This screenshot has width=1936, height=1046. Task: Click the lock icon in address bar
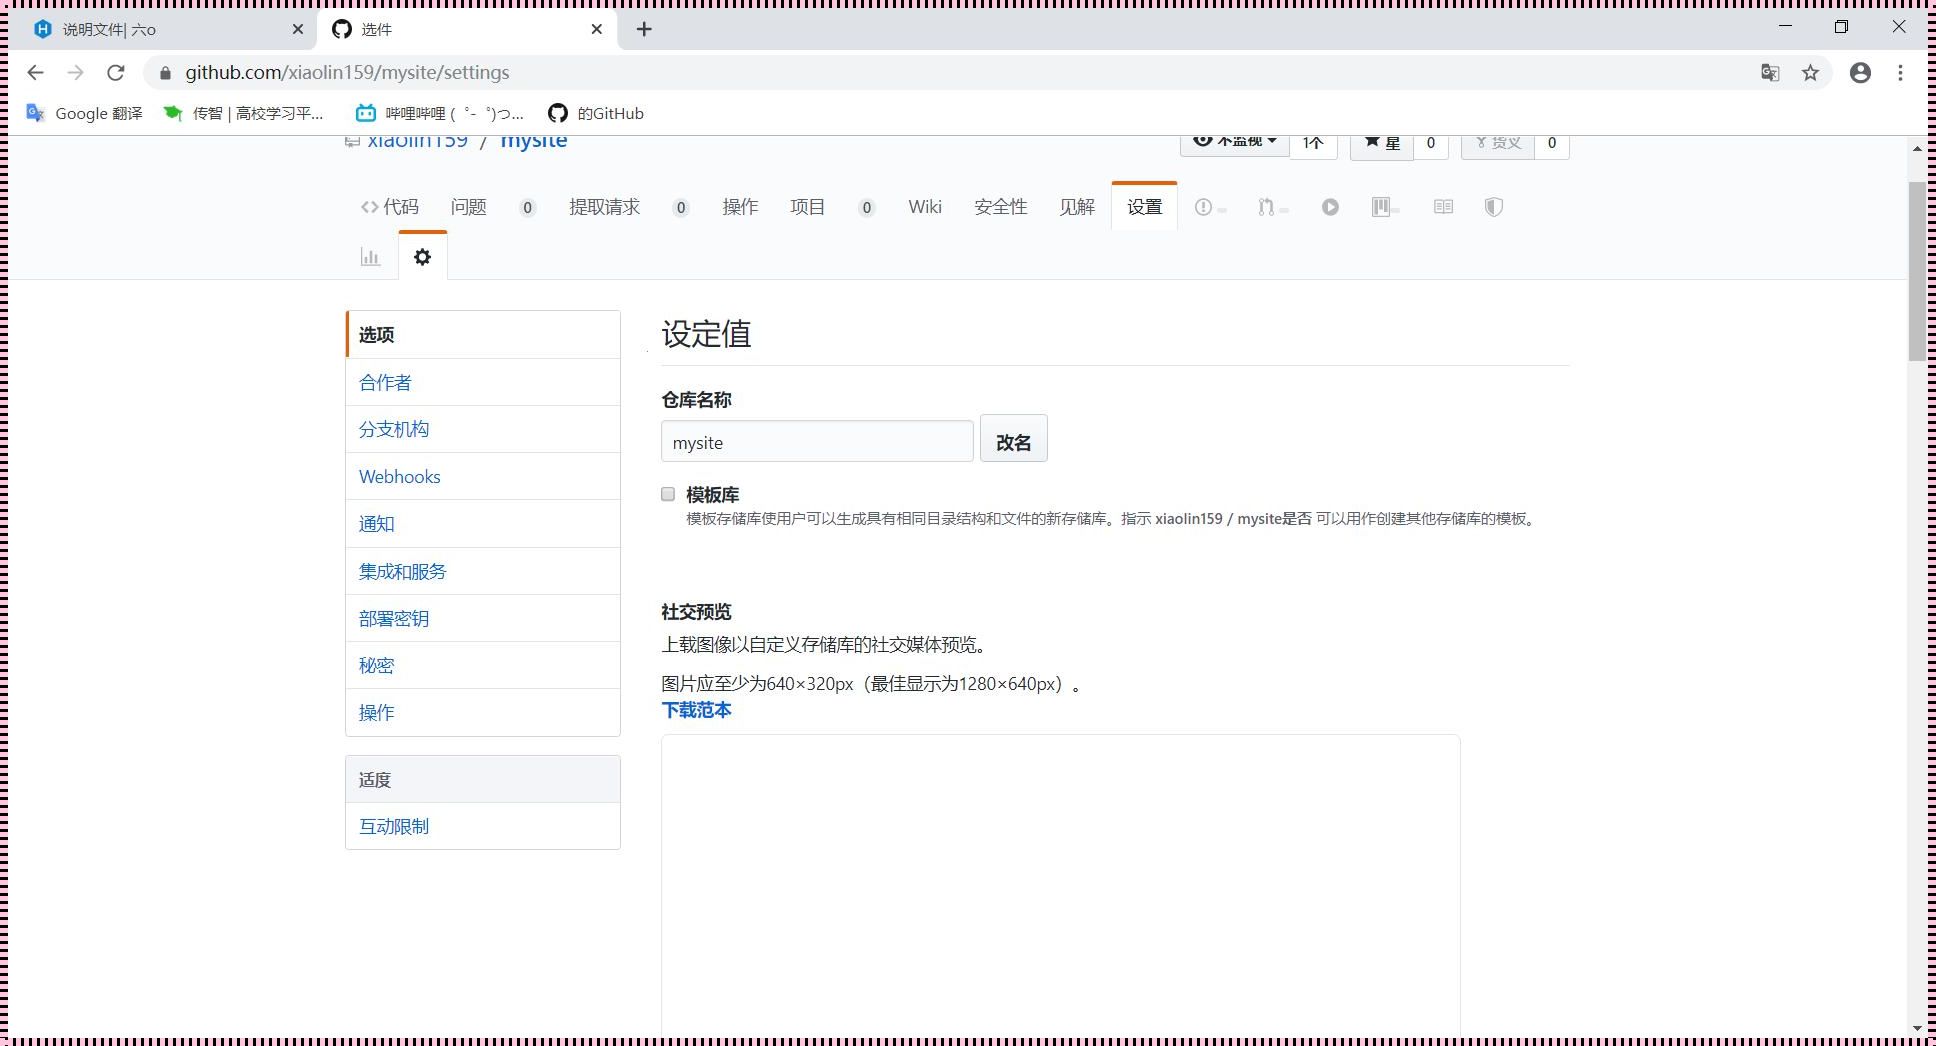tap(166, 72)
